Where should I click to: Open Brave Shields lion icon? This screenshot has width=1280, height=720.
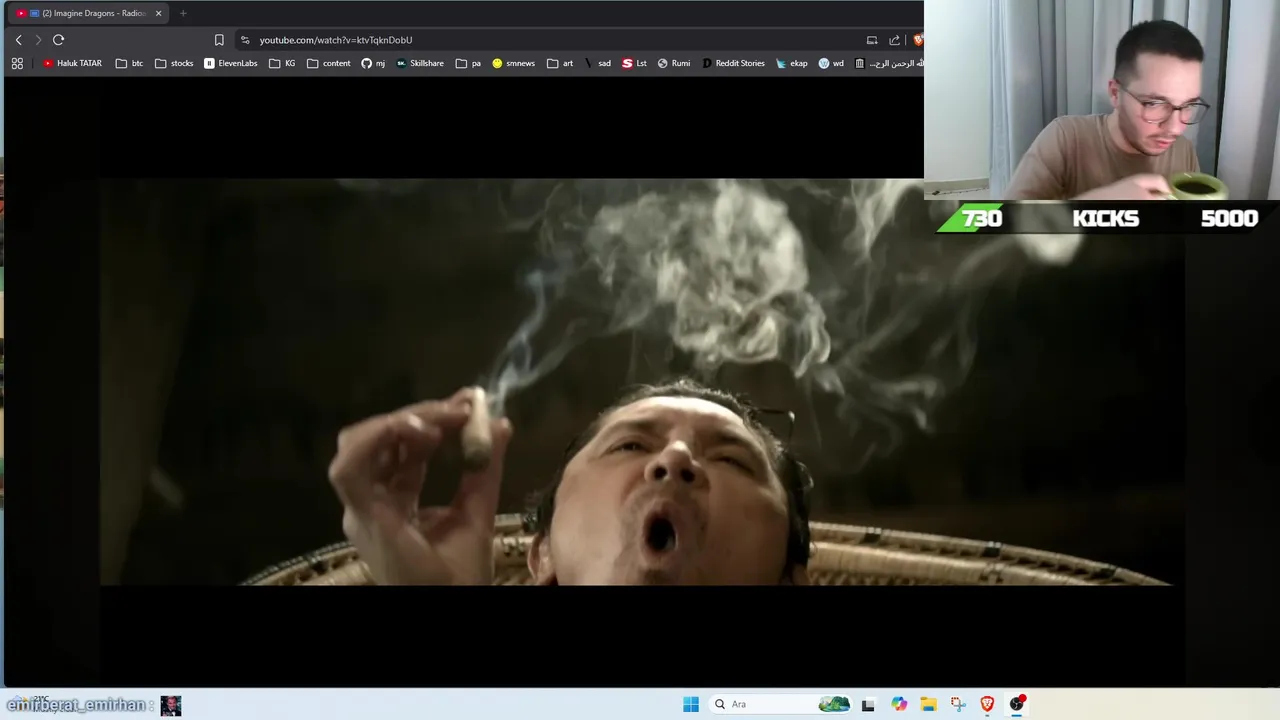tap(917, 40)
